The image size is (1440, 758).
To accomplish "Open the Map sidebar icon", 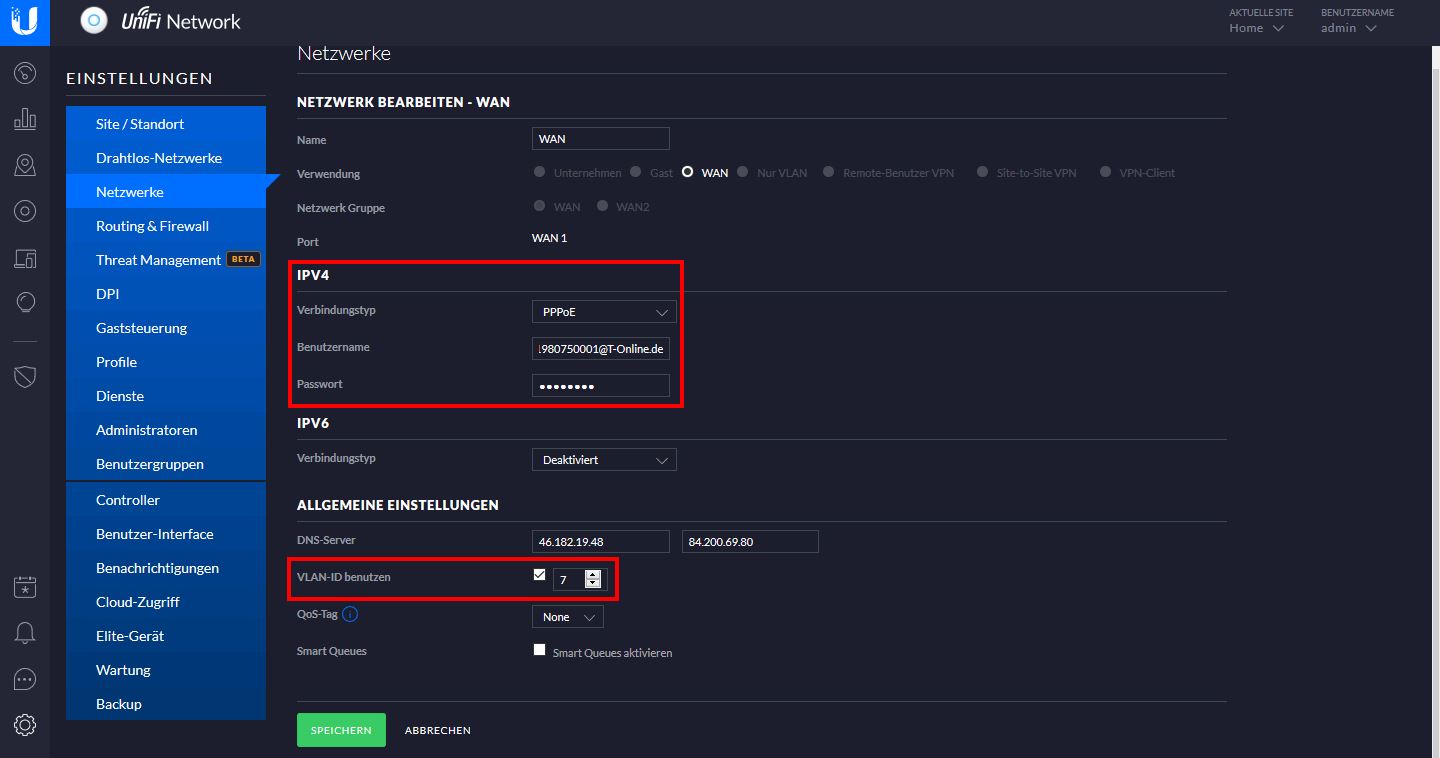I will tap(25, 165).
